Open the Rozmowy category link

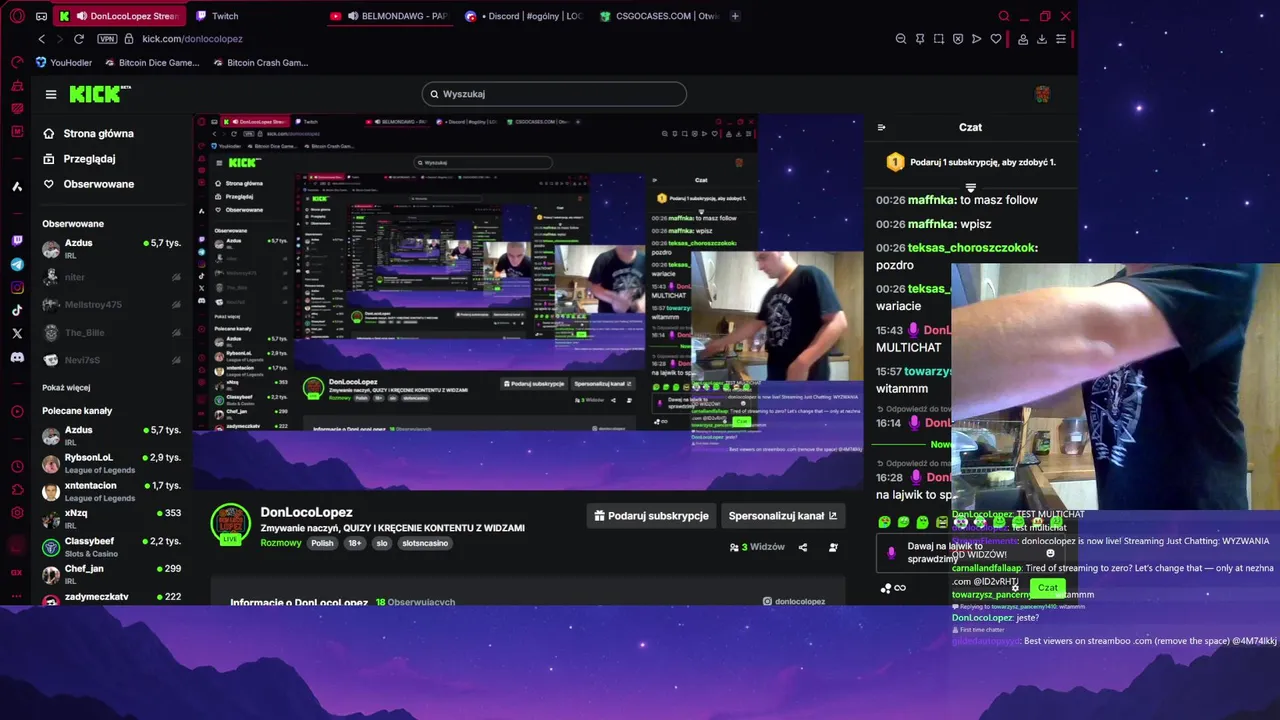click(281, 543)
